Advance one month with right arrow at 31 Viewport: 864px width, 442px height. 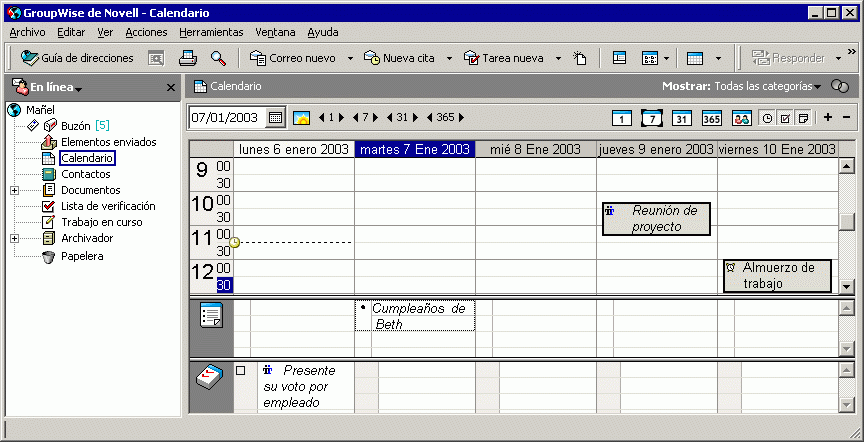415,117
